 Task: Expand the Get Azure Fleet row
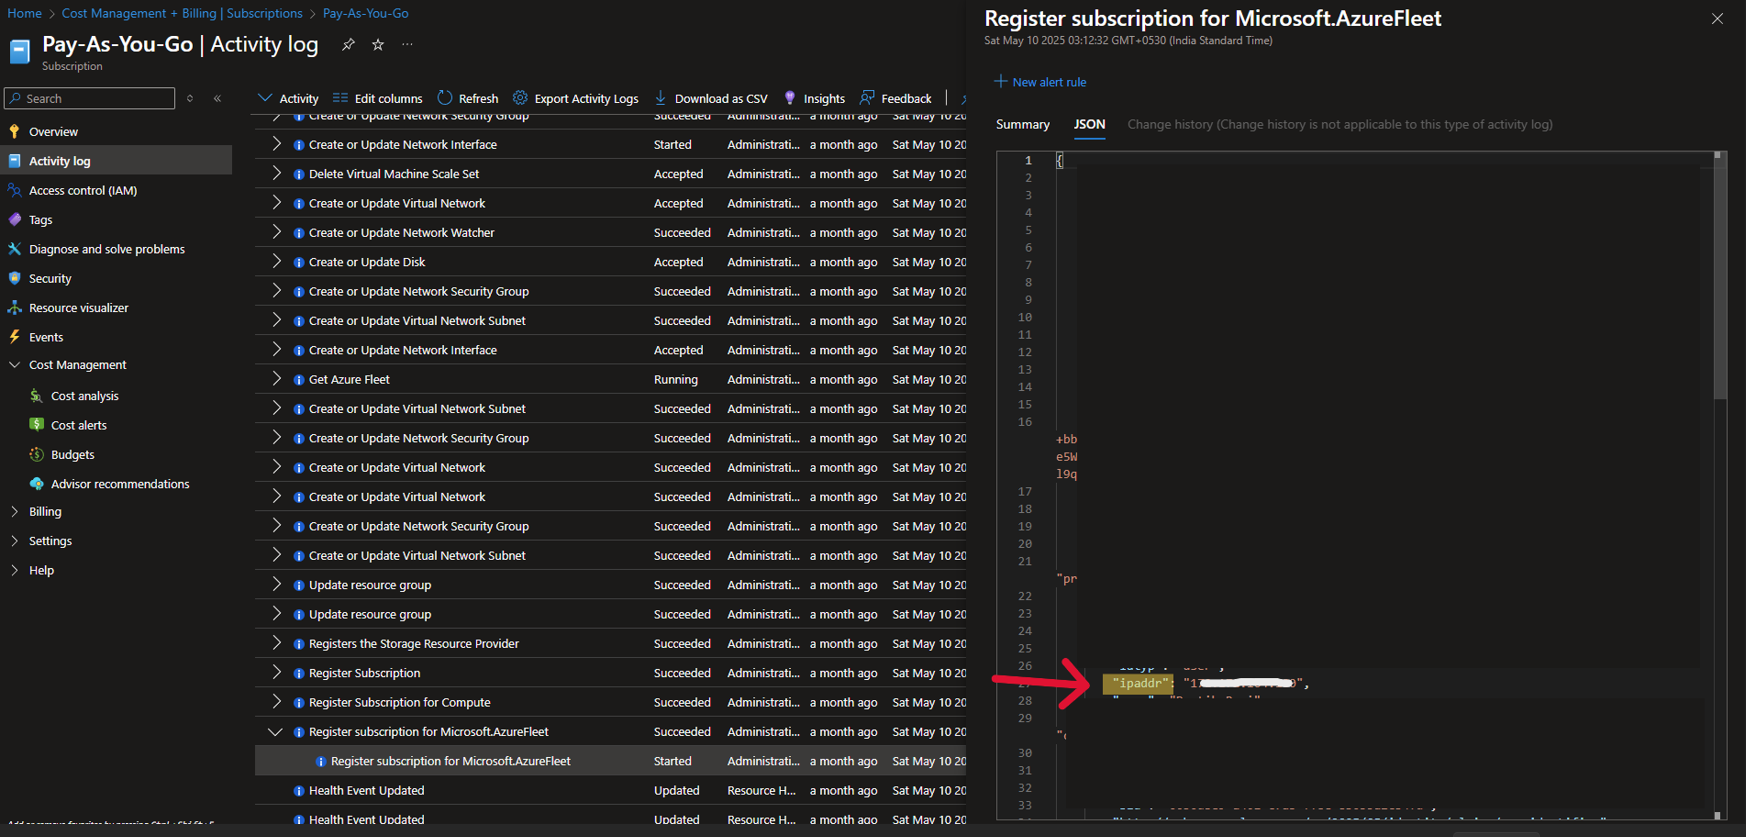(276, 379)
